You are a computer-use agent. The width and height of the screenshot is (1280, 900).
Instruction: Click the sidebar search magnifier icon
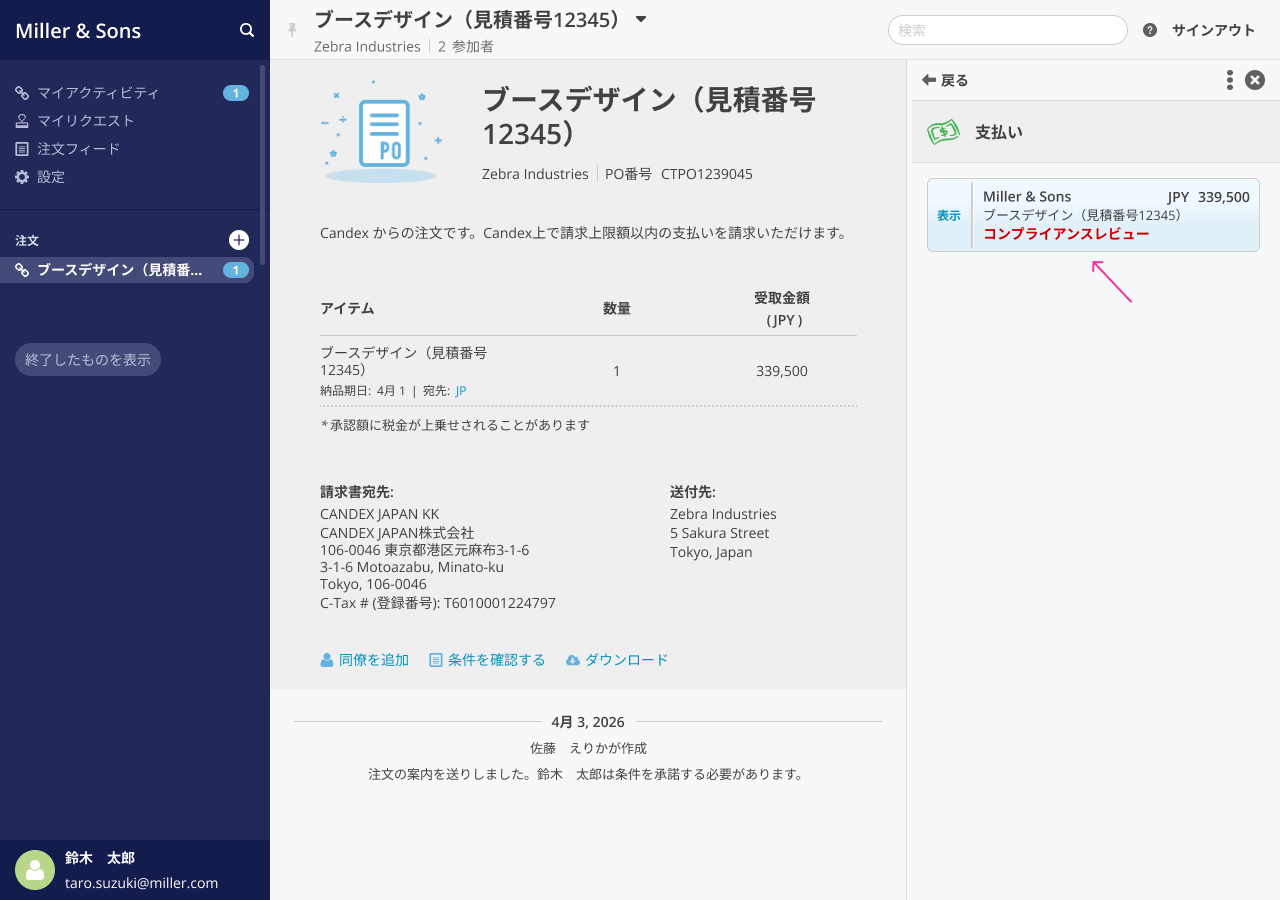pyautogui.click(x=247, y=30)
